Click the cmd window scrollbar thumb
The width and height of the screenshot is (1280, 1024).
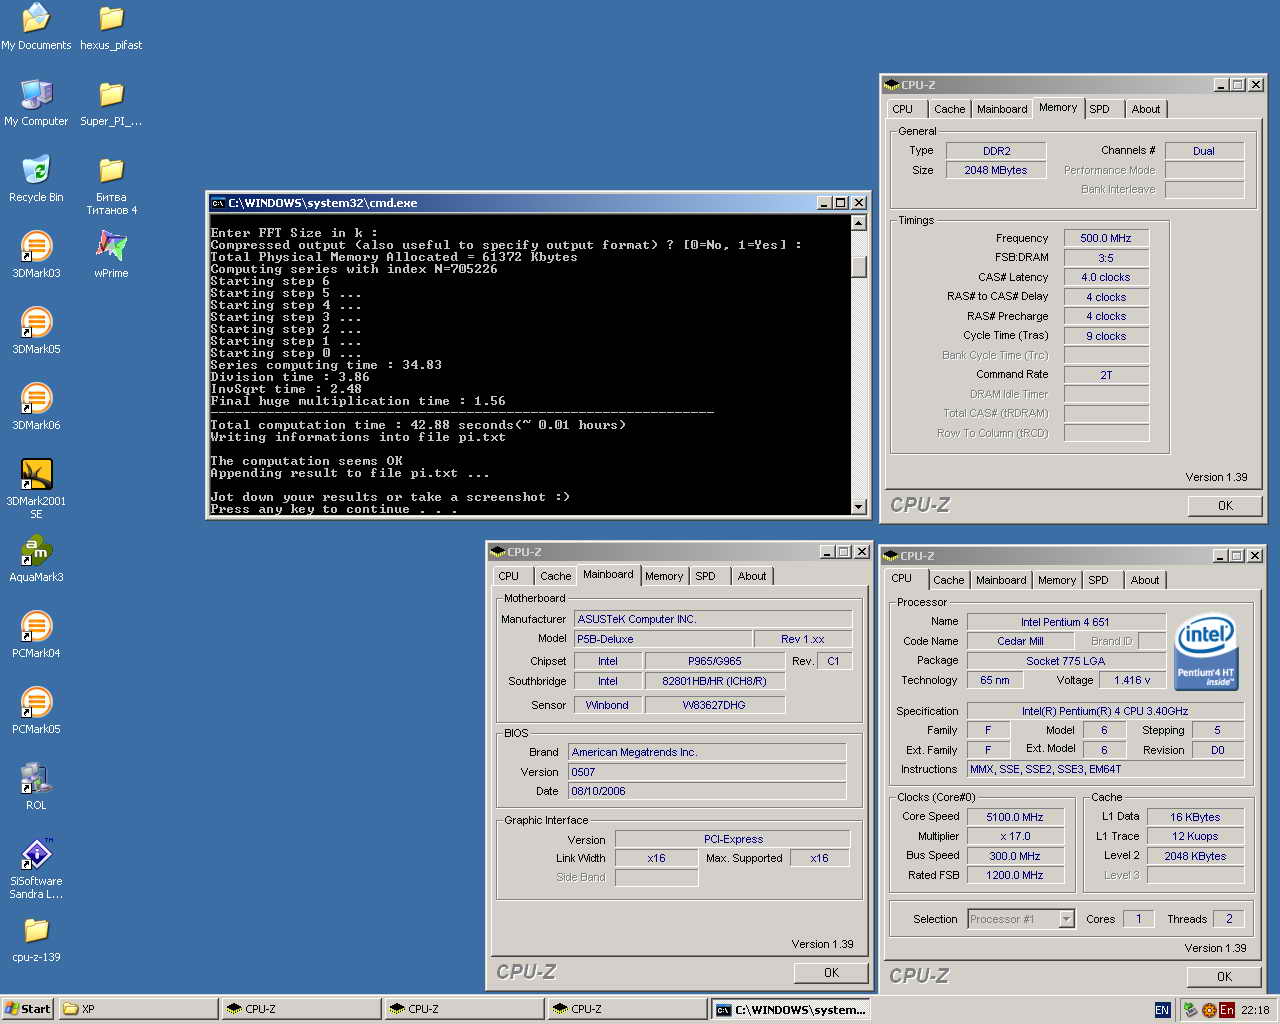[x=858, y=266]
